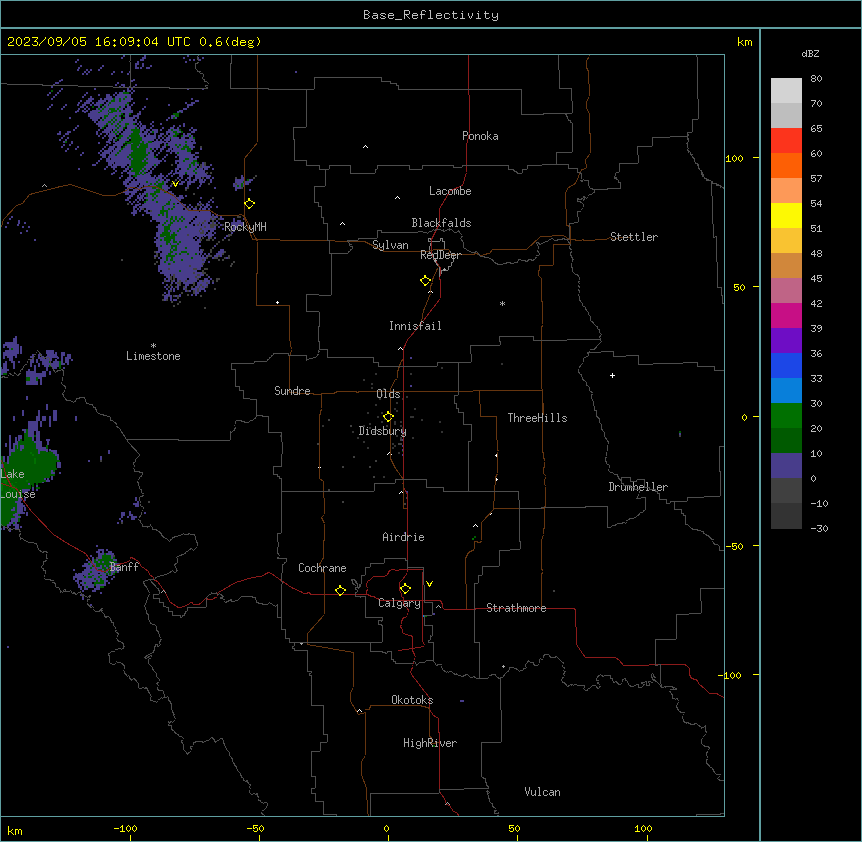Click the Stettler city label
The image size is (862, 842).
click(x=634, y=237)
